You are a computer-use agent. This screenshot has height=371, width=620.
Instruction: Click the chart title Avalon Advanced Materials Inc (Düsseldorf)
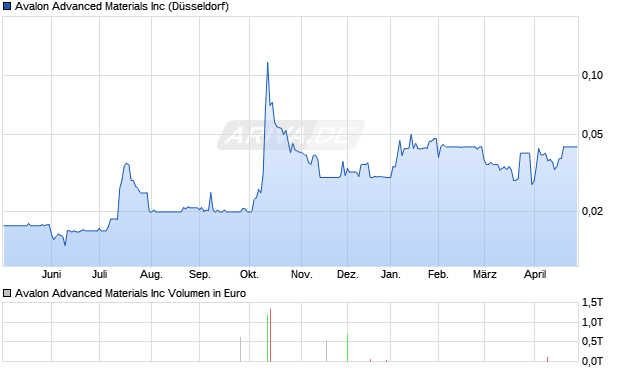(x=122, y=7)
